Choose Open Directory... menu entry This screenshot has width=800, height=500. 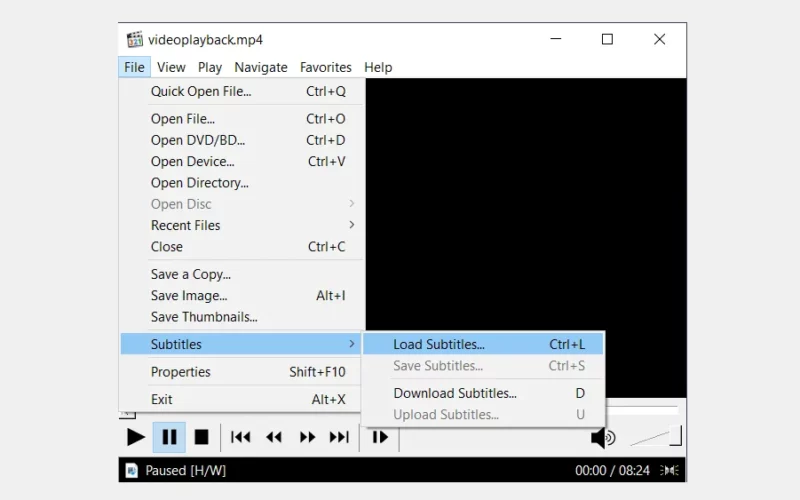coord(242,183)
